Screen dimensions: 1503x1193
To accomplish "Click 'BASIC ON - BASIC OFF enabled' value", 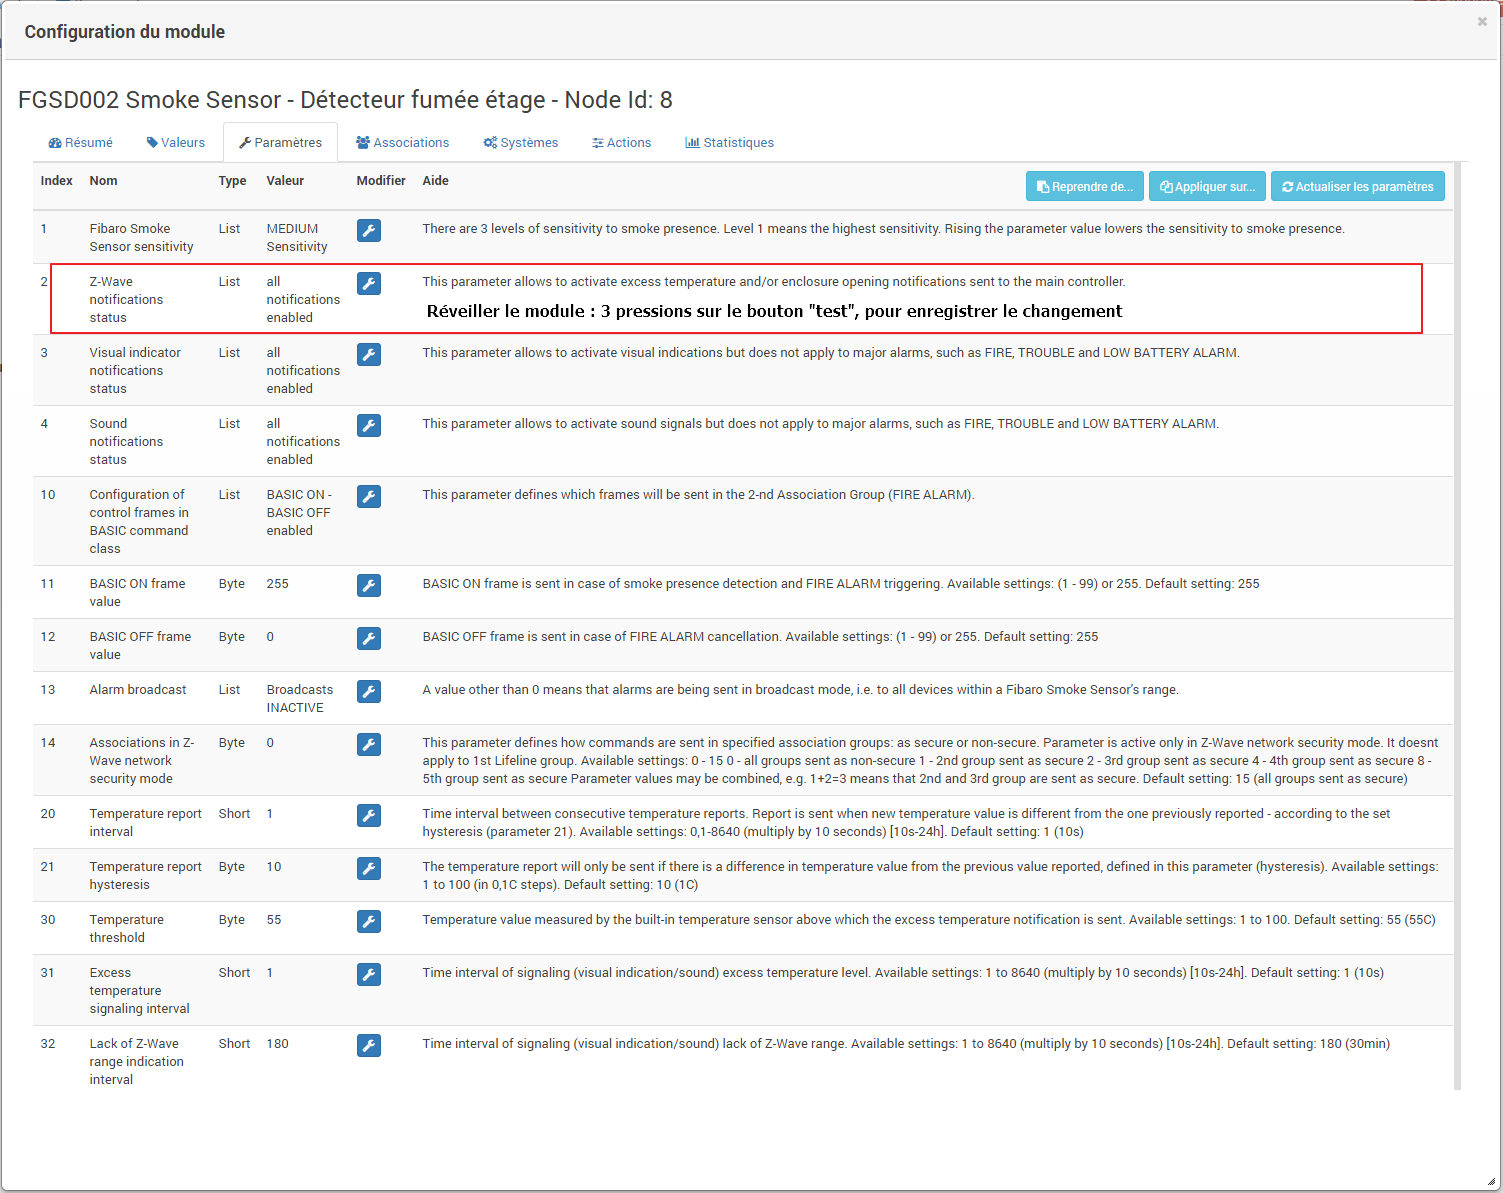I will pyautogui.click(x=299, y=513).
